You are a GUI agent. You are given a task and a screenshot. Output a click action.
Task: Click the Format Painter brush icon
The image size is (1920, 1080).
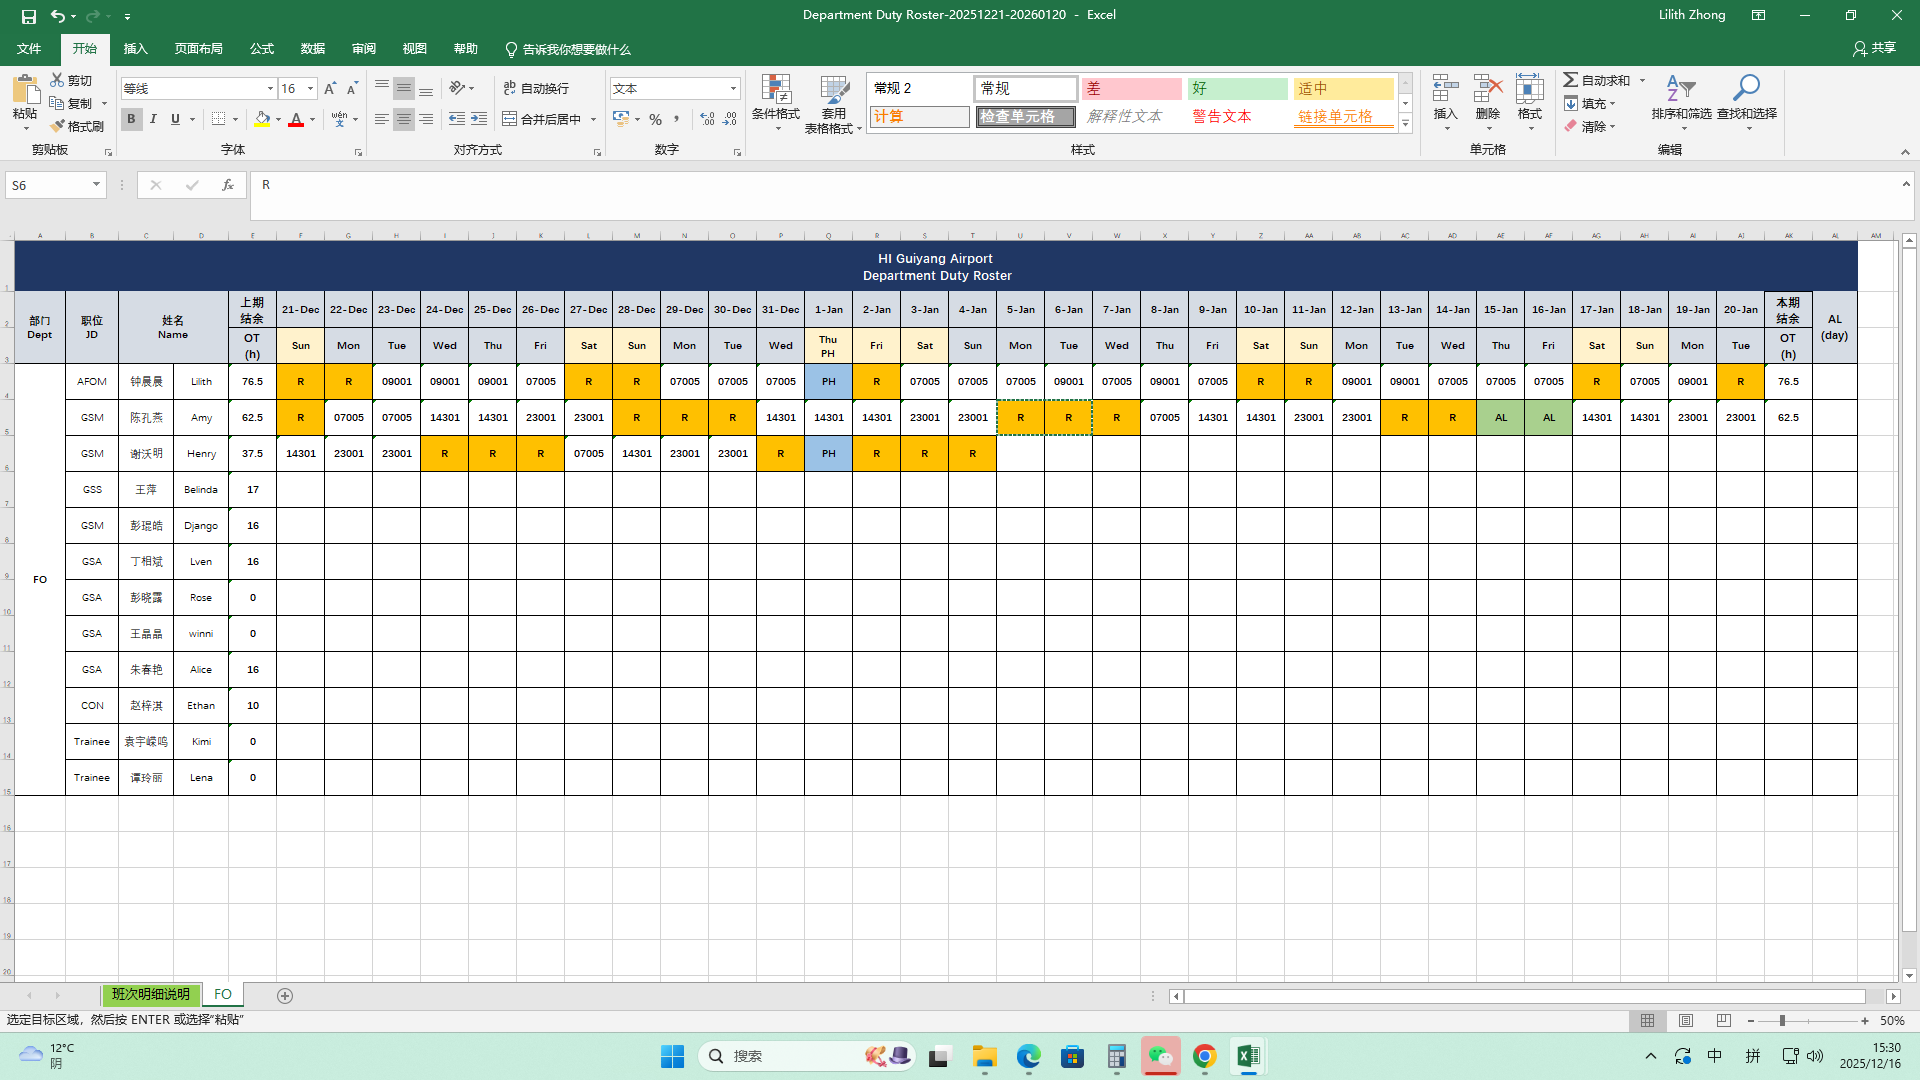[59, 126]
